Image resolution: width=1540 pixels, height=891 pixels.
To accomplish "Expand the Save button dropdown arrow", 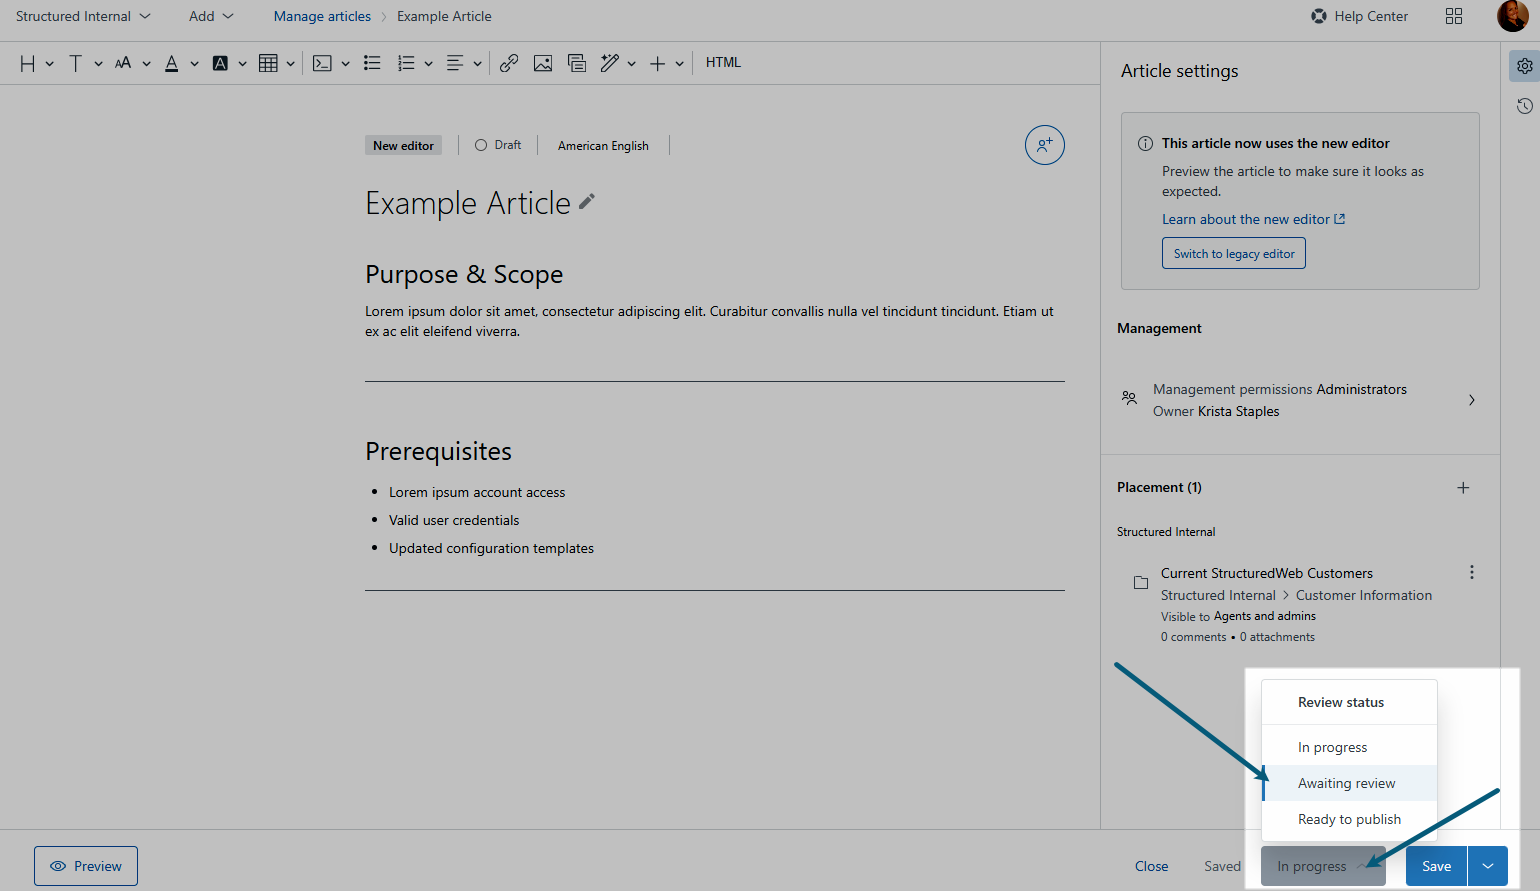I will coord(1488,866).
